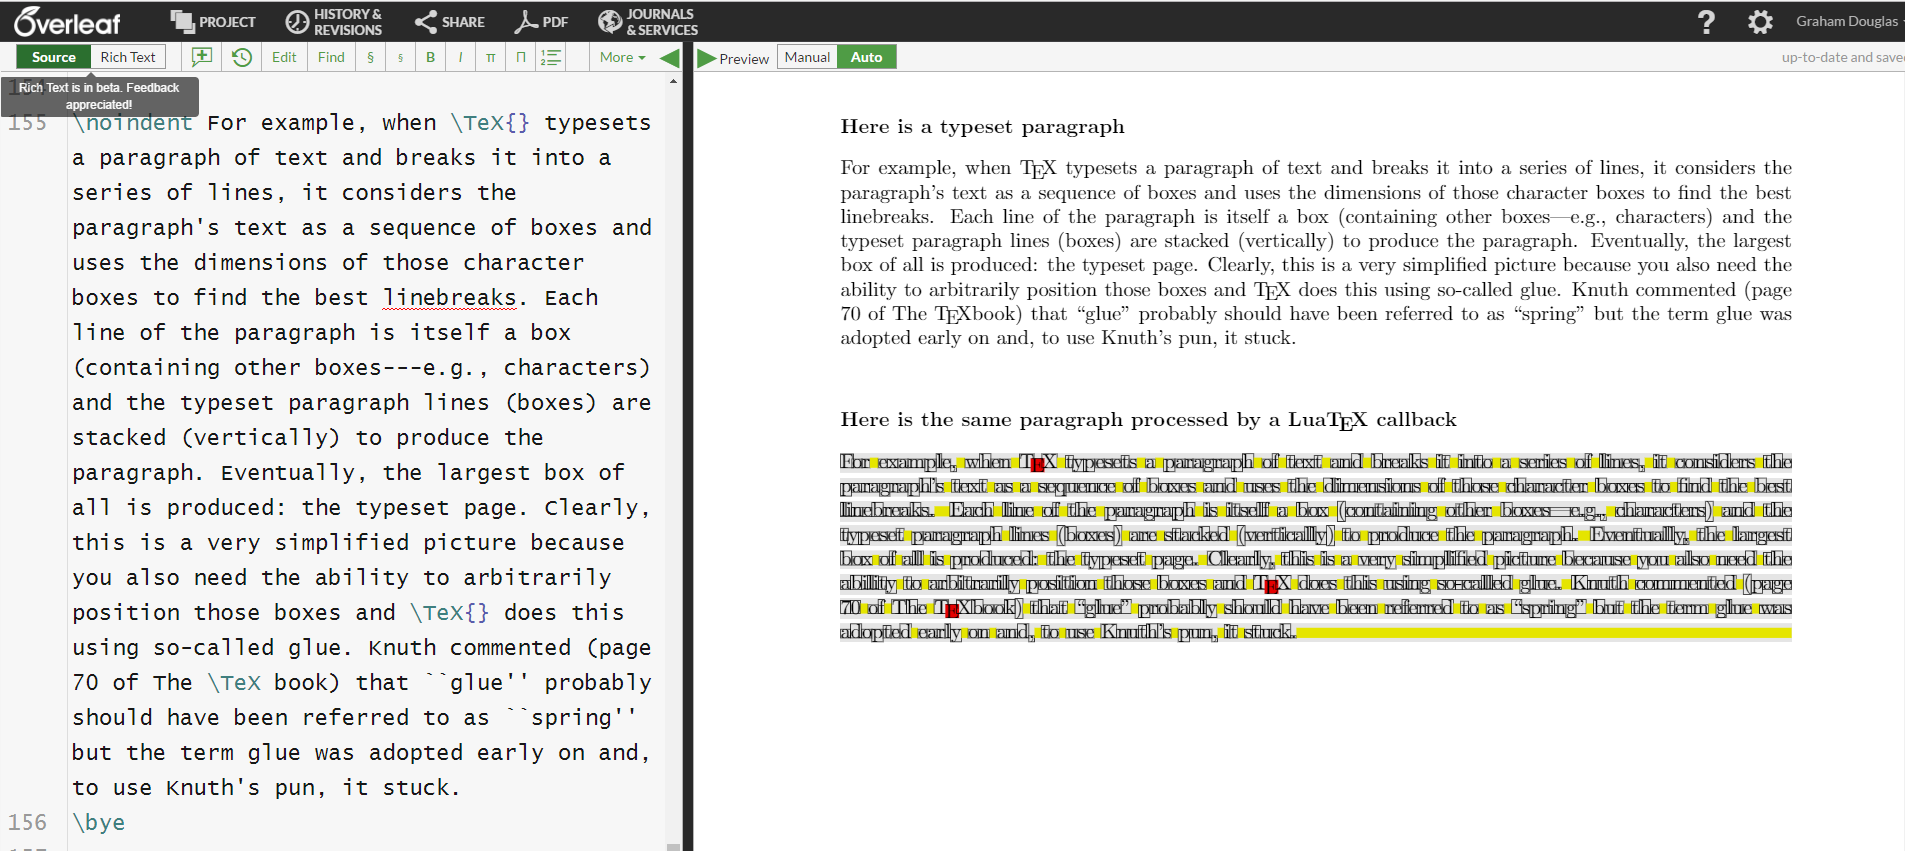Open the settings gear icon

1760,21
